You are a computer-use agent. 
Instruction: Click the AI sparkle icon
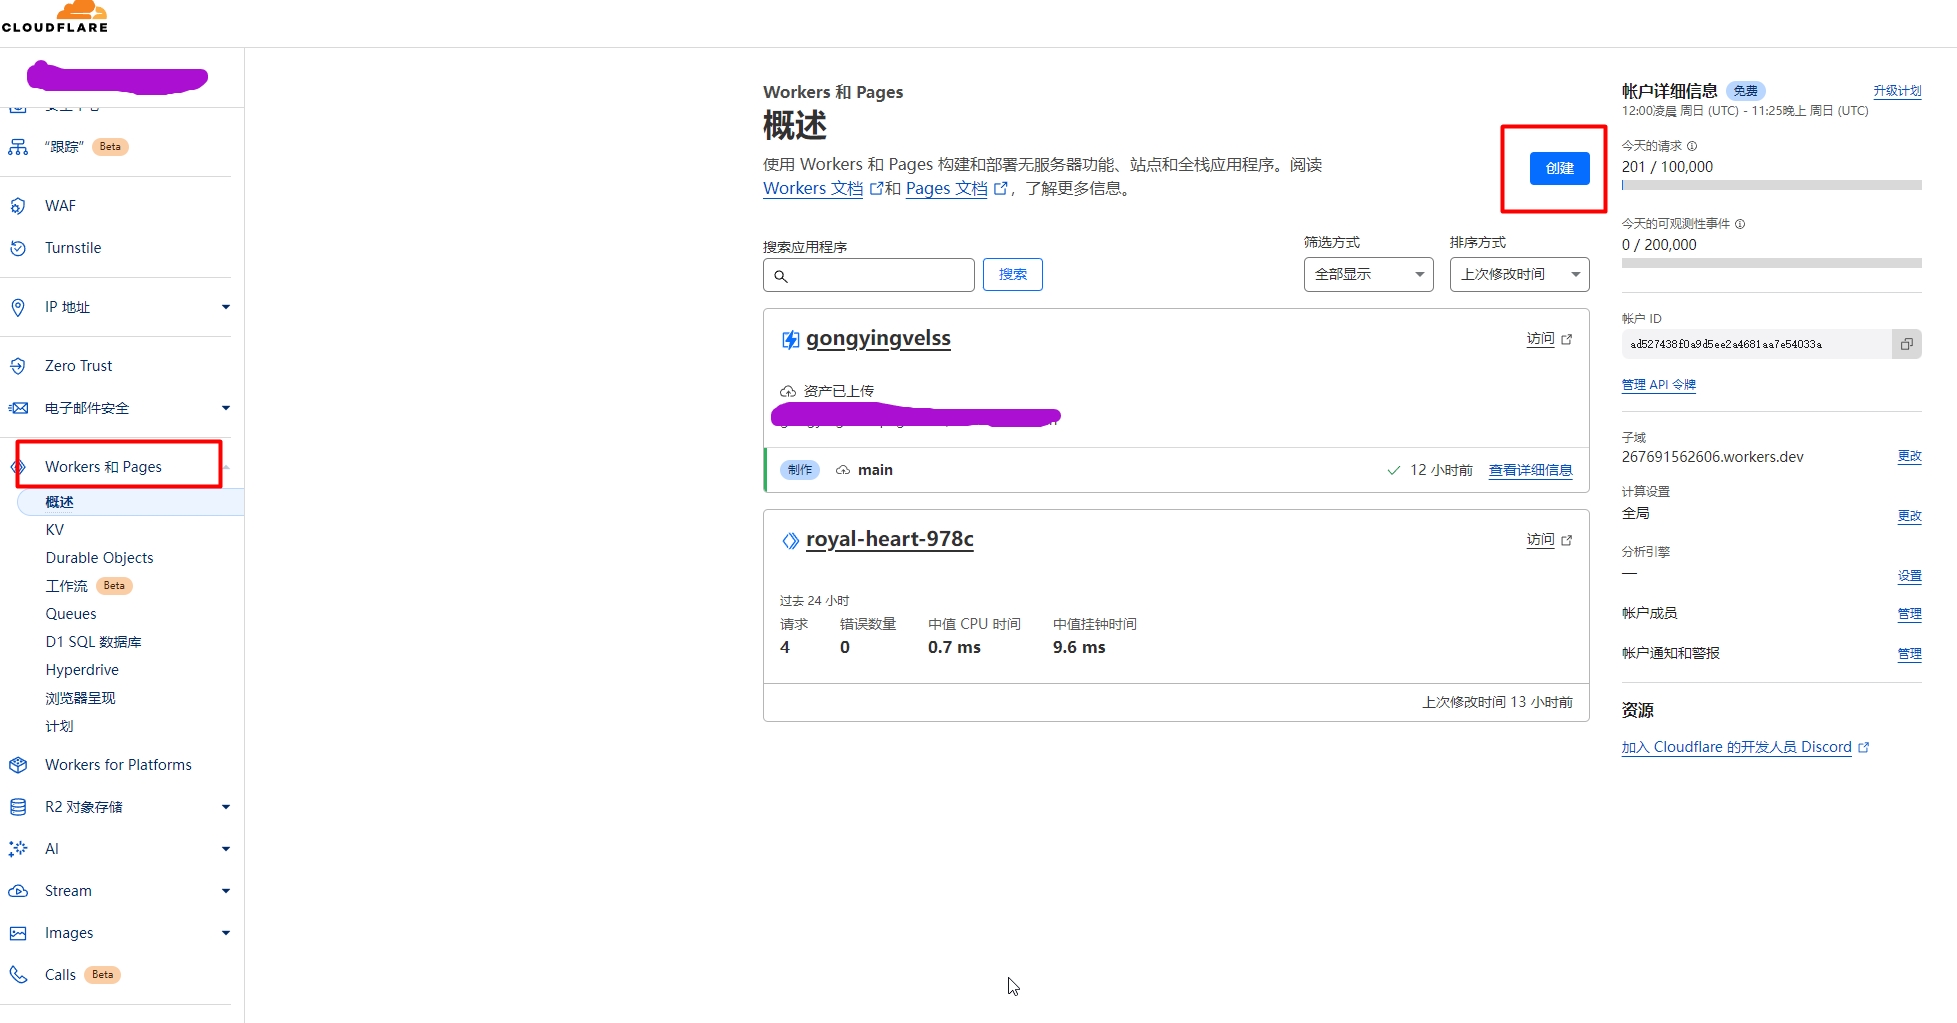[18, 849]
